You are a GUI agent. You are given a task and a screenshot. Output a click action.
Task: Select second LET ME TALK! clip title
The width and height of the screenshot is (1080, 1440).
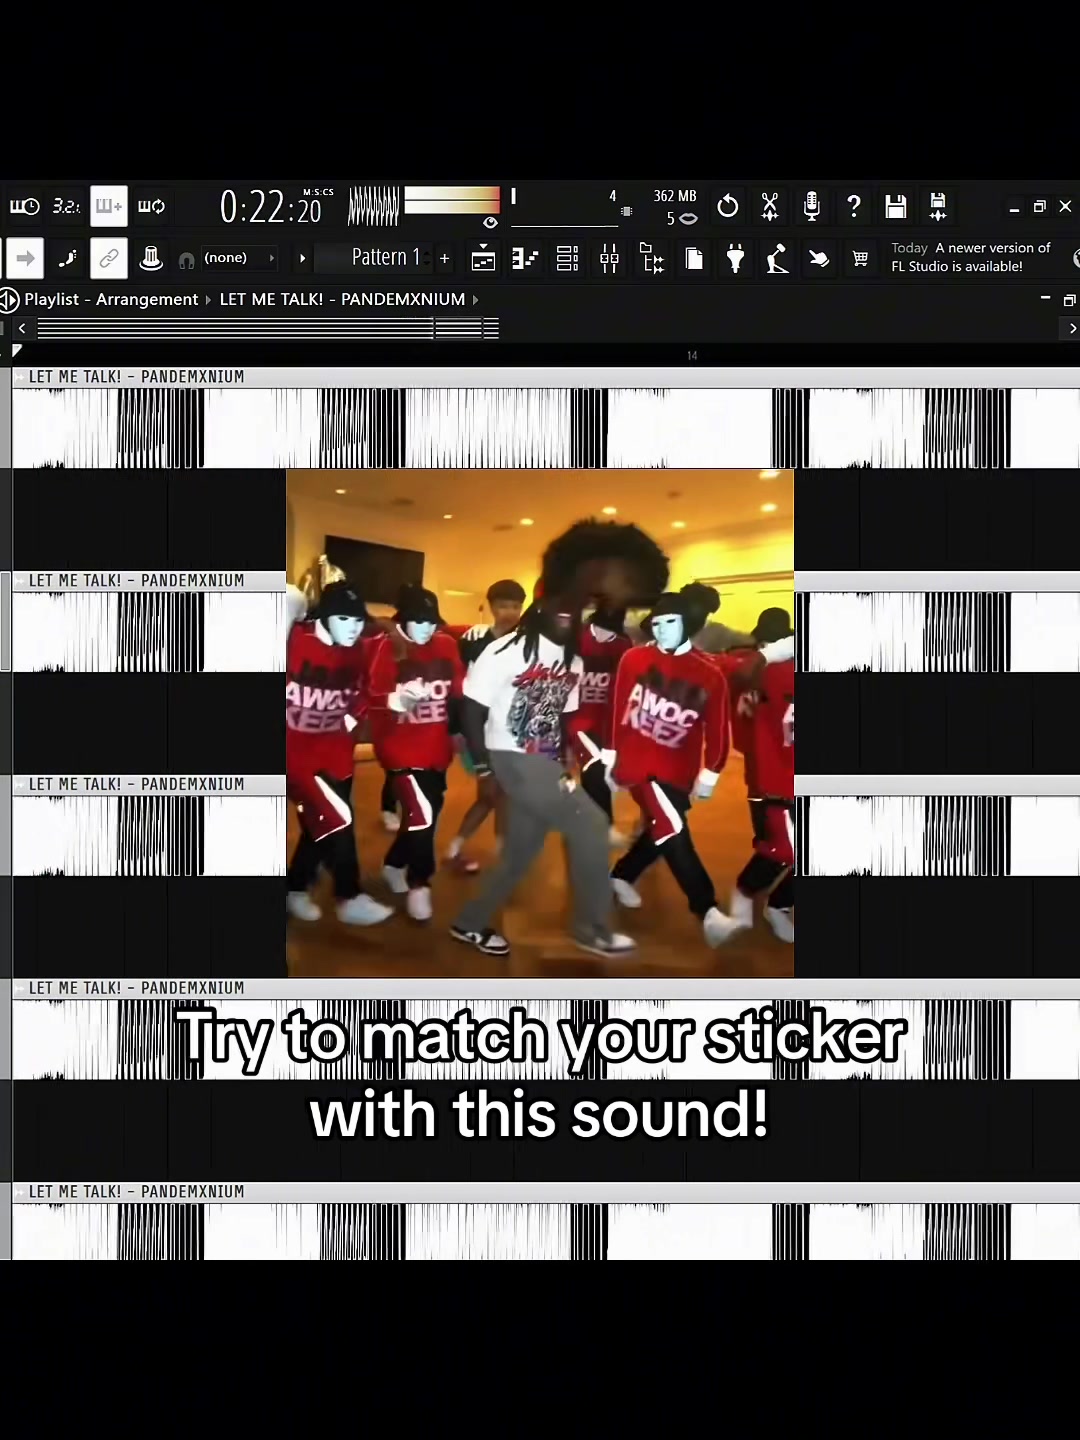tap(136, 581)
